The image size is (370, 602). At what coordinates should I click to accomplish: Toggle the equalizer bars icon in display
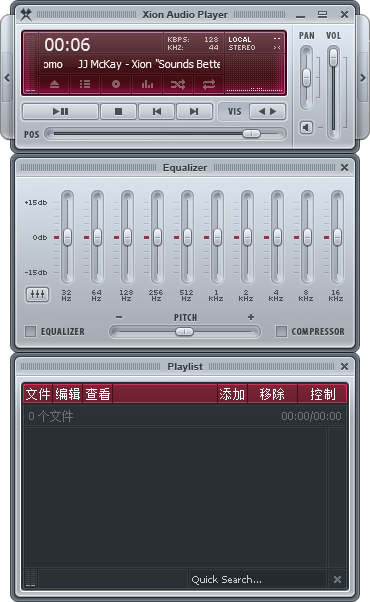tap(147, 84)
